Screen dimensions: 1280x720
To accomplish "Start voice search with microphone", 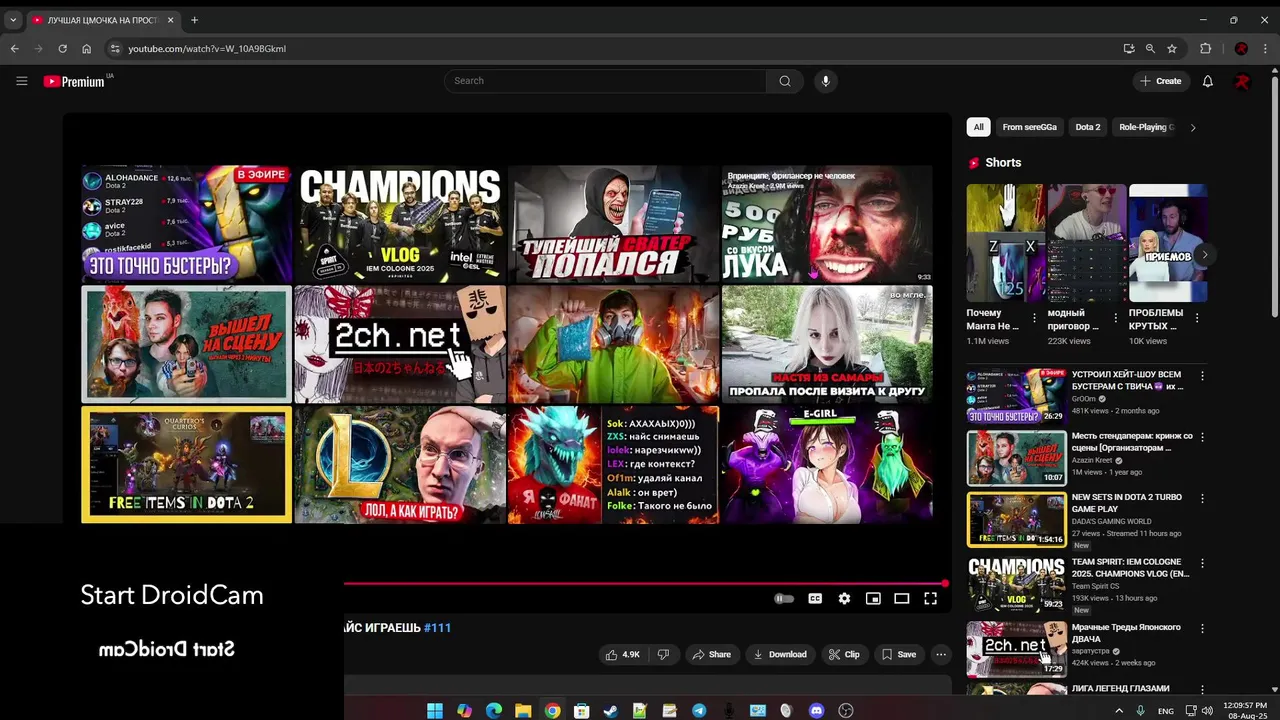I will [825, 81].
